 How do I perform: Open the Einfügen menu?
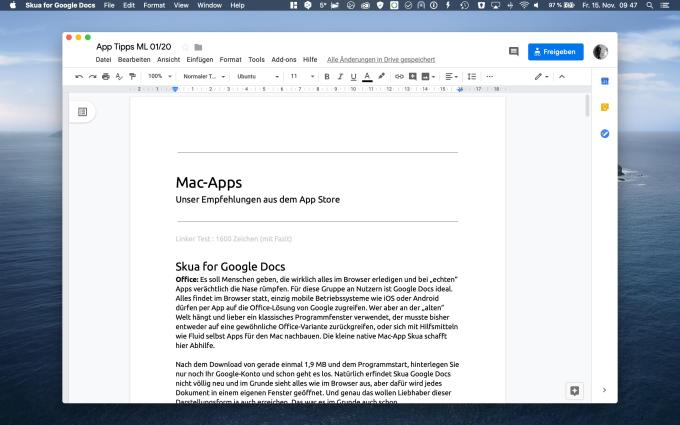pyautogui.click(x=199, y=60)
